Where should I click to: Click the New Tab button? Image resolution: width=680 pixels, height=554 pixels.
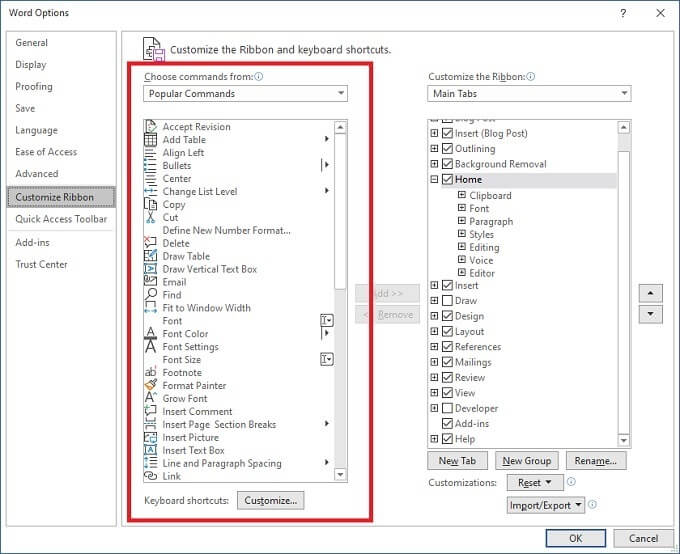coord(458,461)
